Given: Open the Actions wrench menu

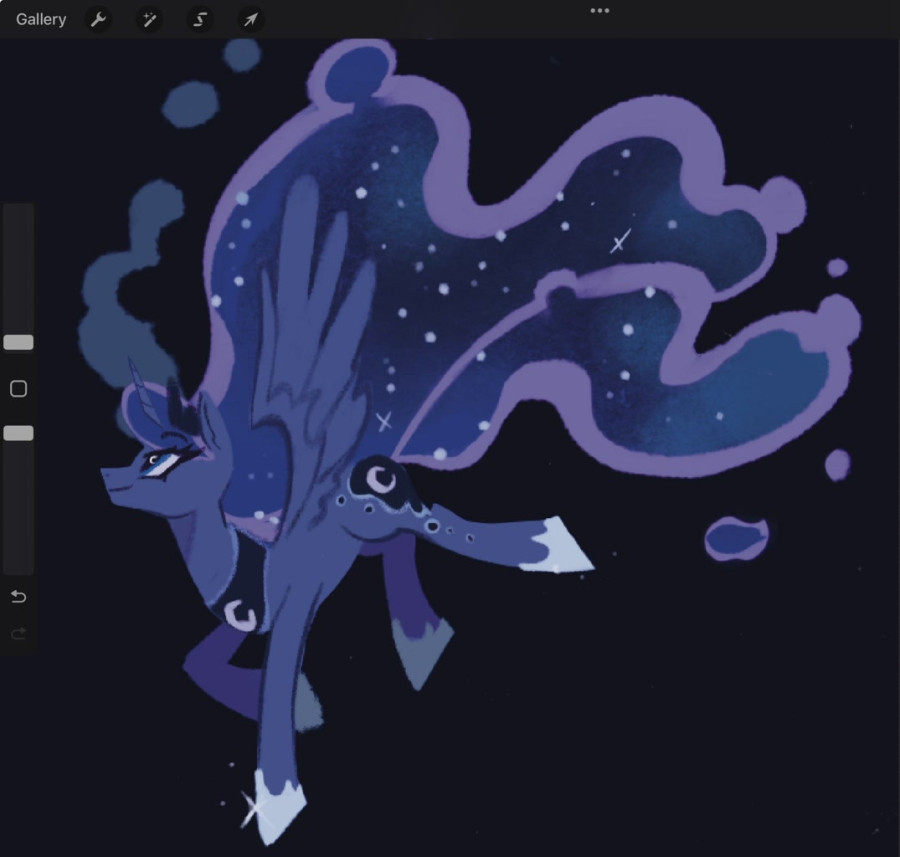Looking at the screenshot, I should [x=98, y=19].
